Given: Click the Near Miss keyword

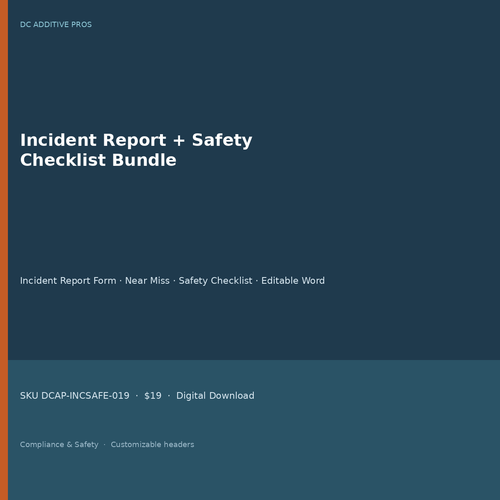Looking at the screenshot, I should [147, 281].
